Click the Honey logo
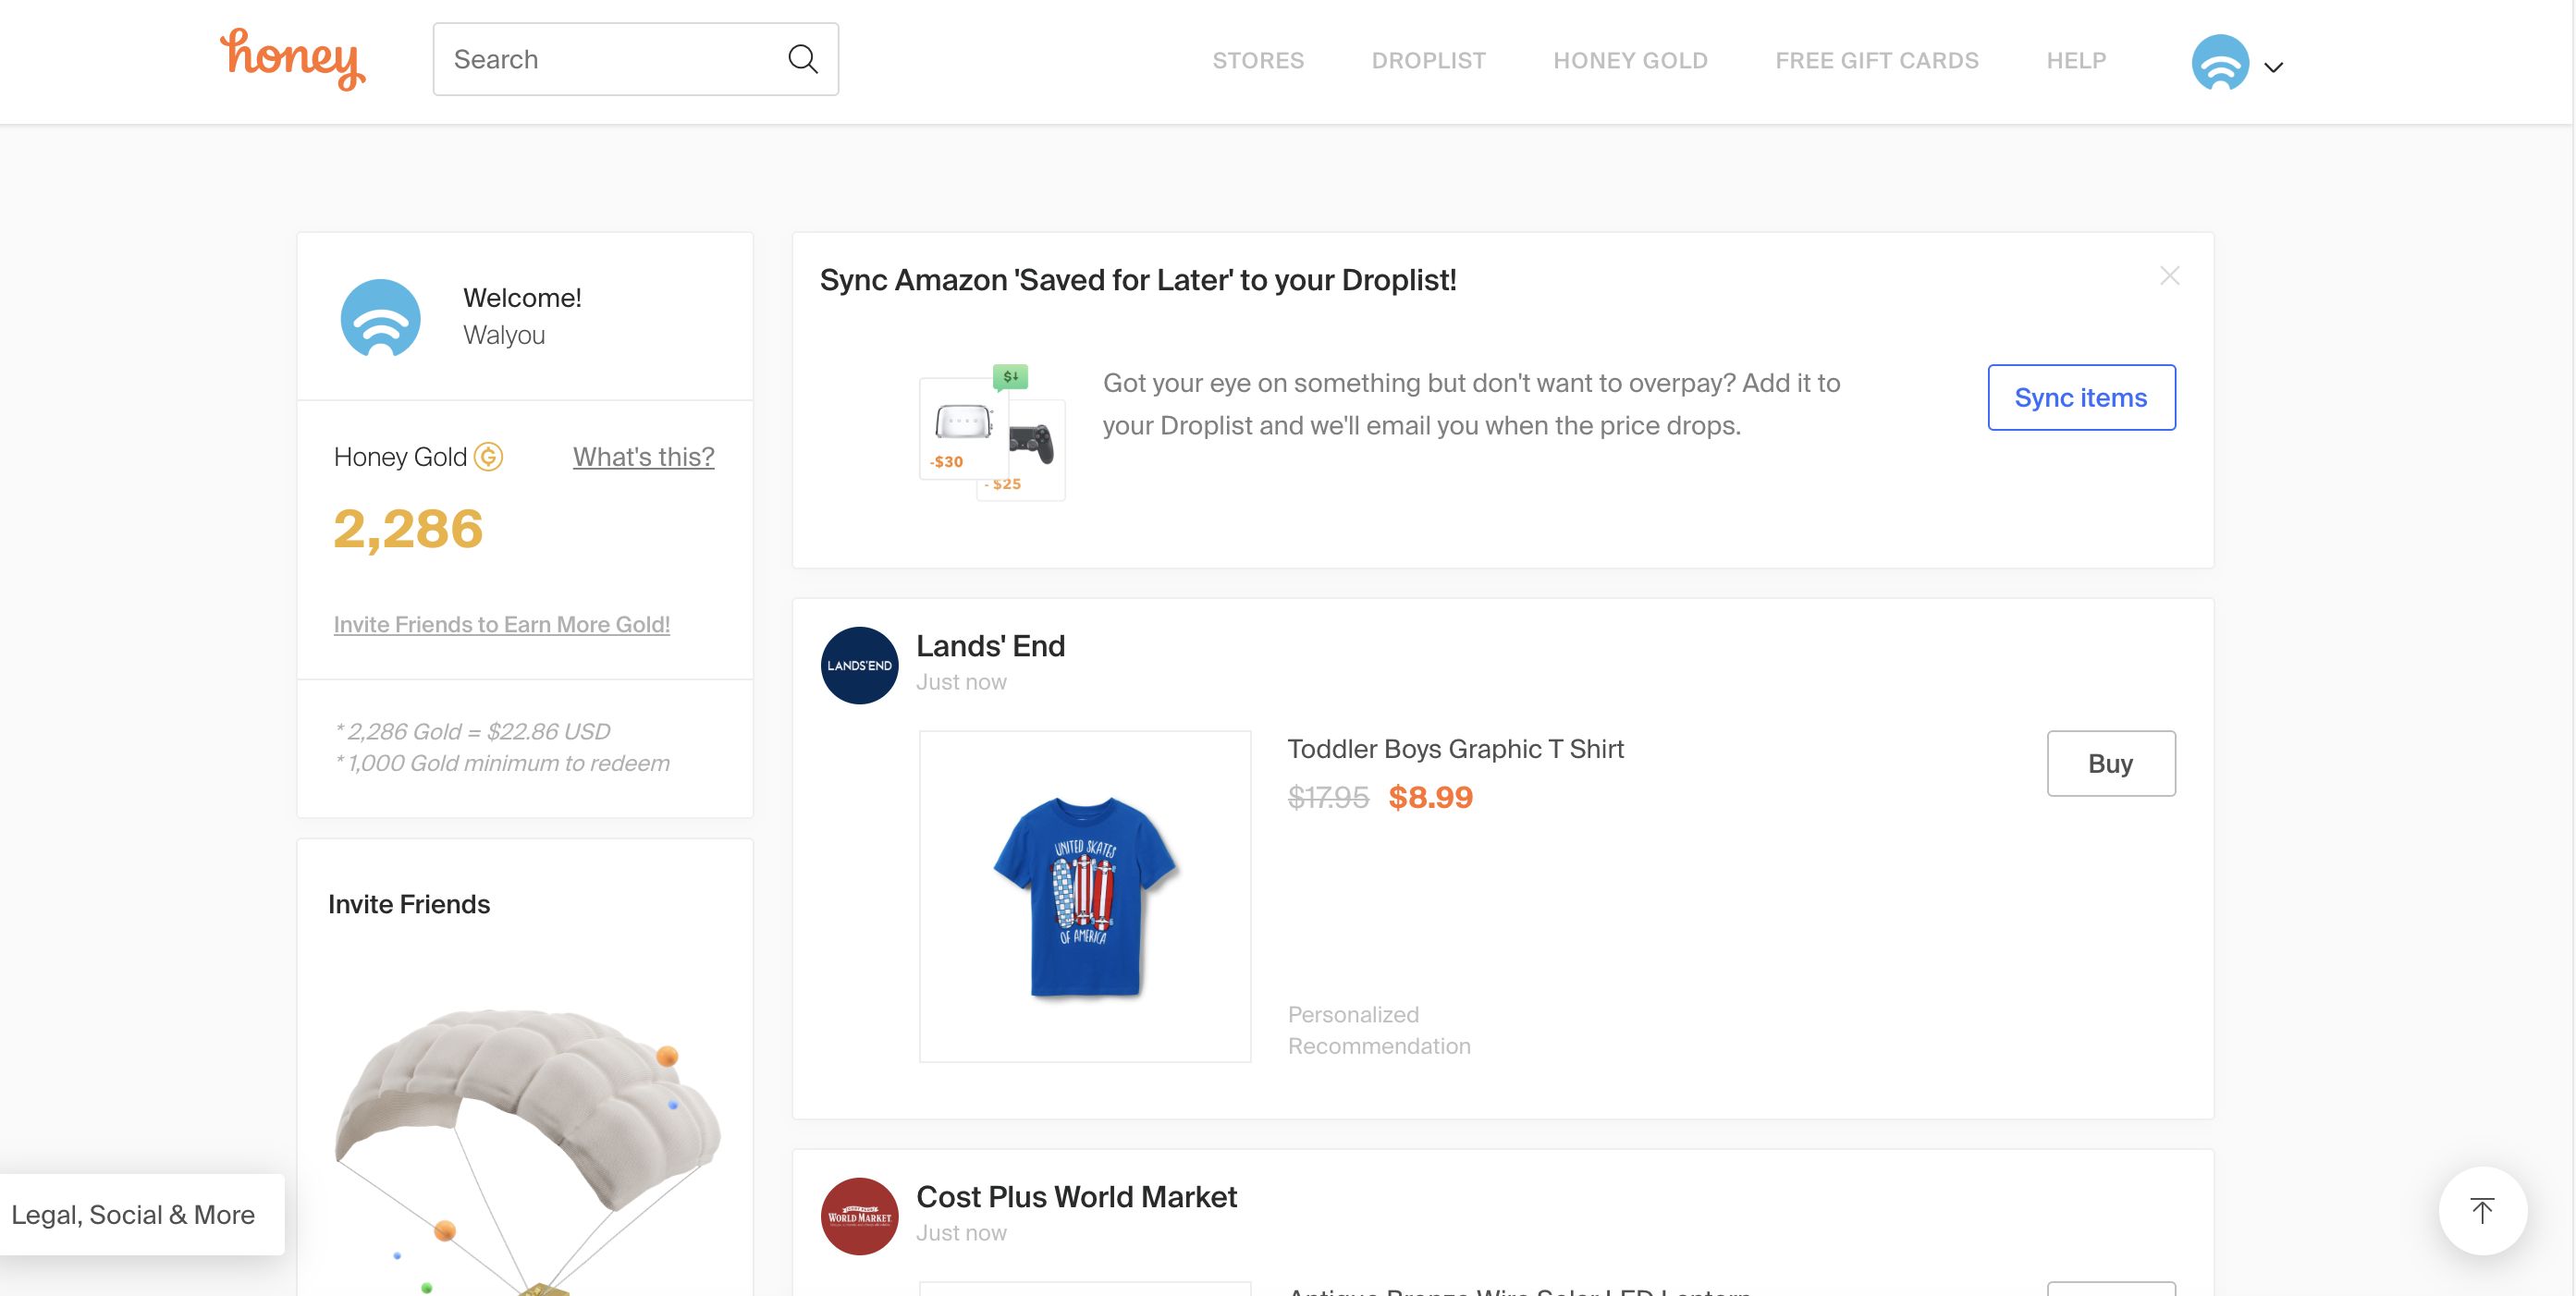Viewport: 2576px width, 1296px height. (x=292, y=61)
